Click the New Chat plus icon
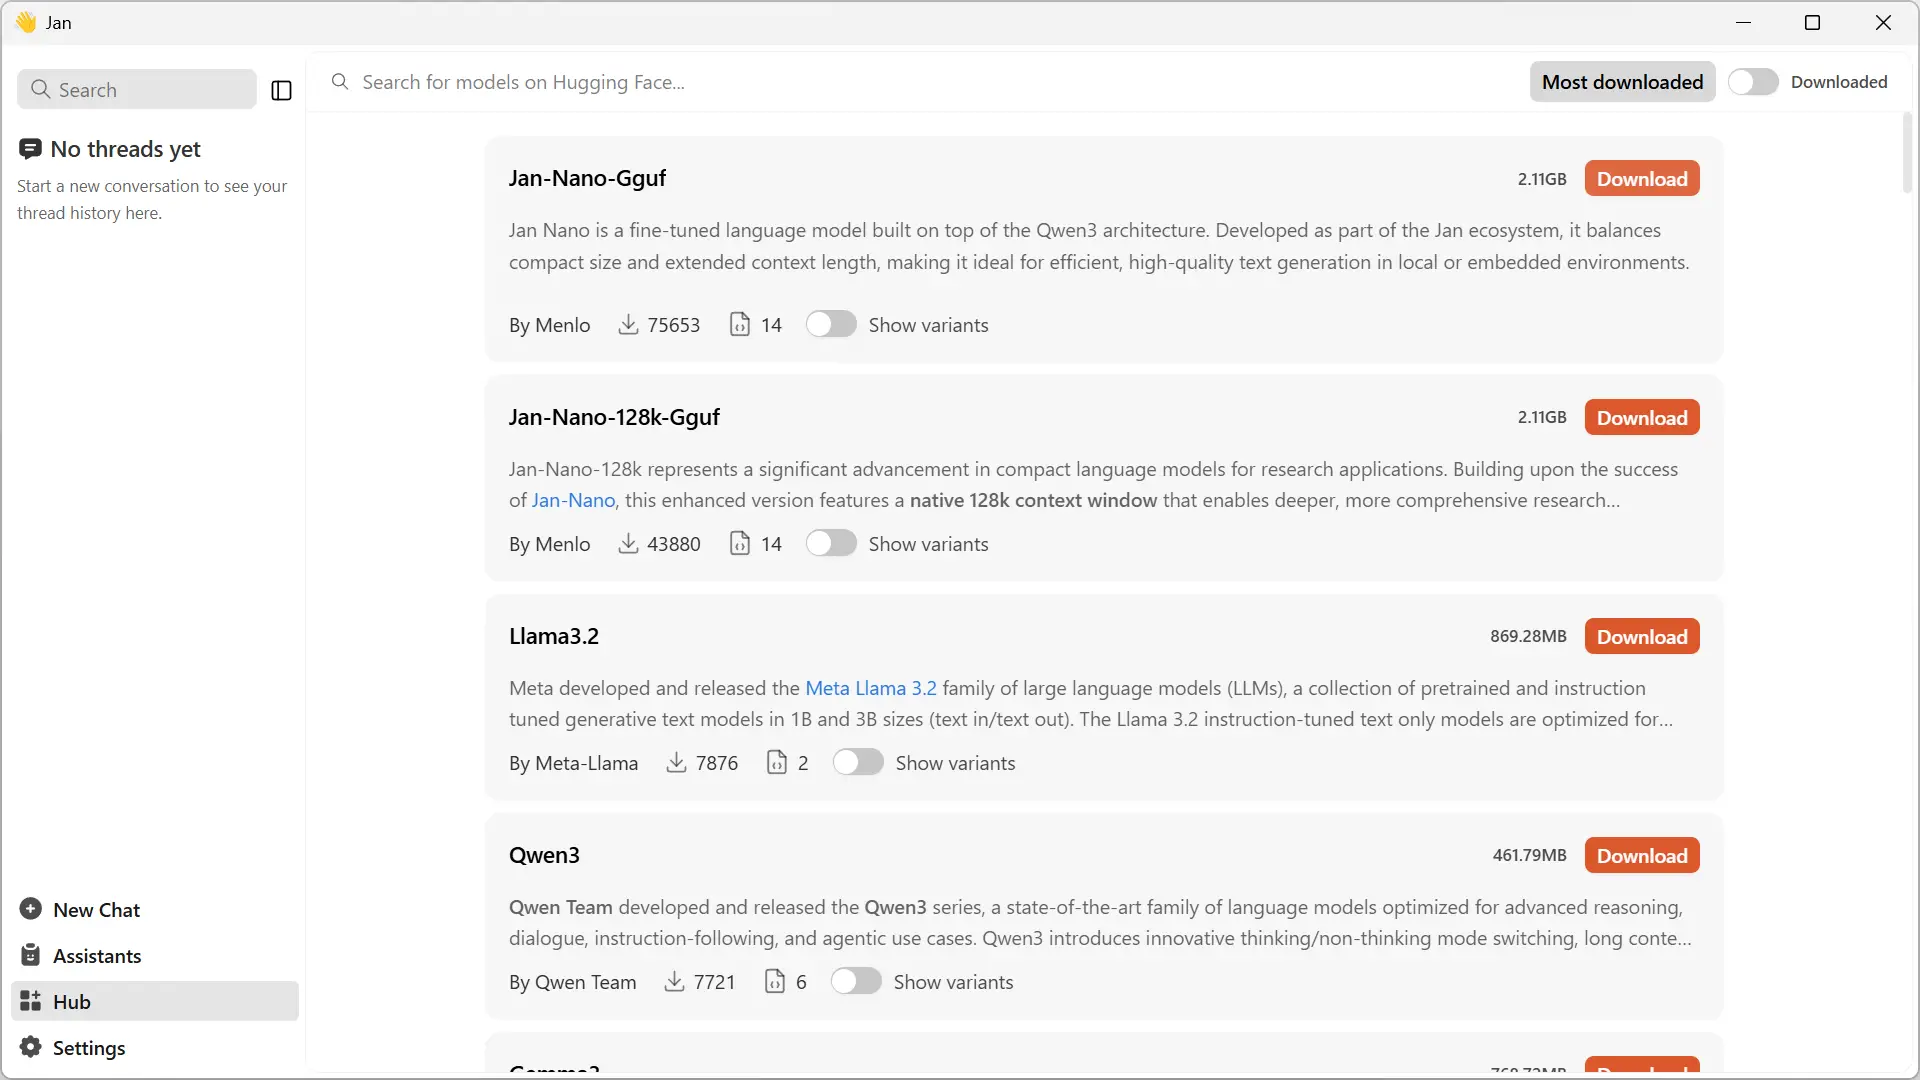Screen dimensions: 1920x1080 tap(31, 909)
